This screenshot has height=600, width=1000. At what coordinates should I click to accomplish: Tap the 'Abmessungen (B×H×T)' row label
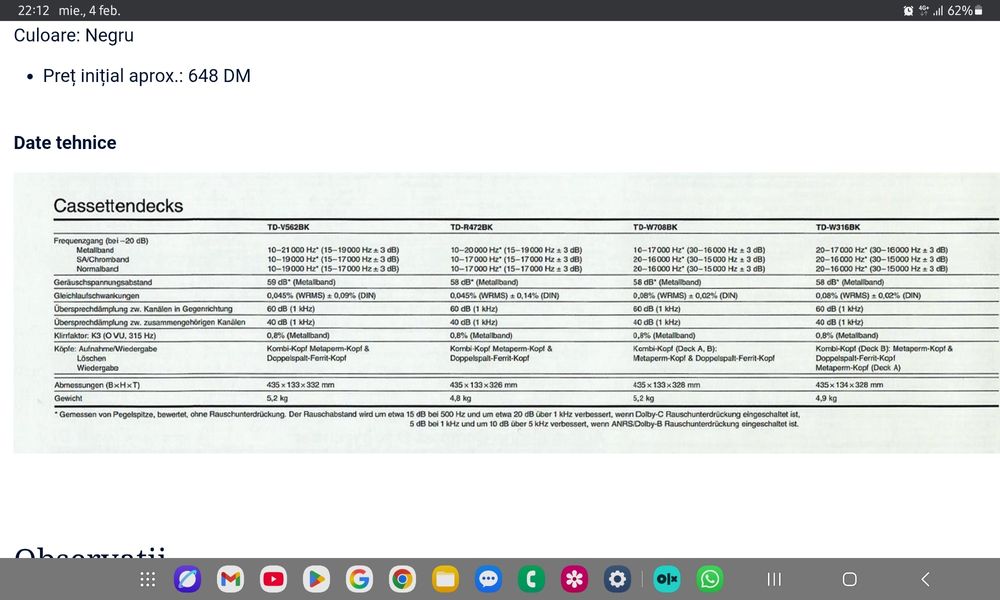(97, 385)
